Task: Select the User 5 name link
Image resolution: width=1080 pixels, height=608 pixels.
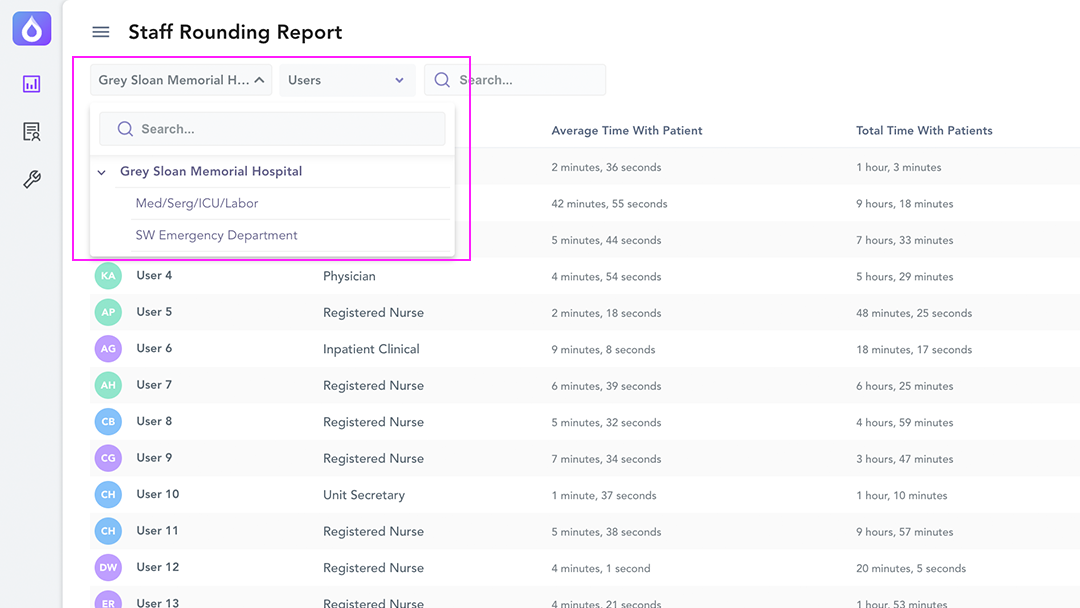Action: coord(154,312)
